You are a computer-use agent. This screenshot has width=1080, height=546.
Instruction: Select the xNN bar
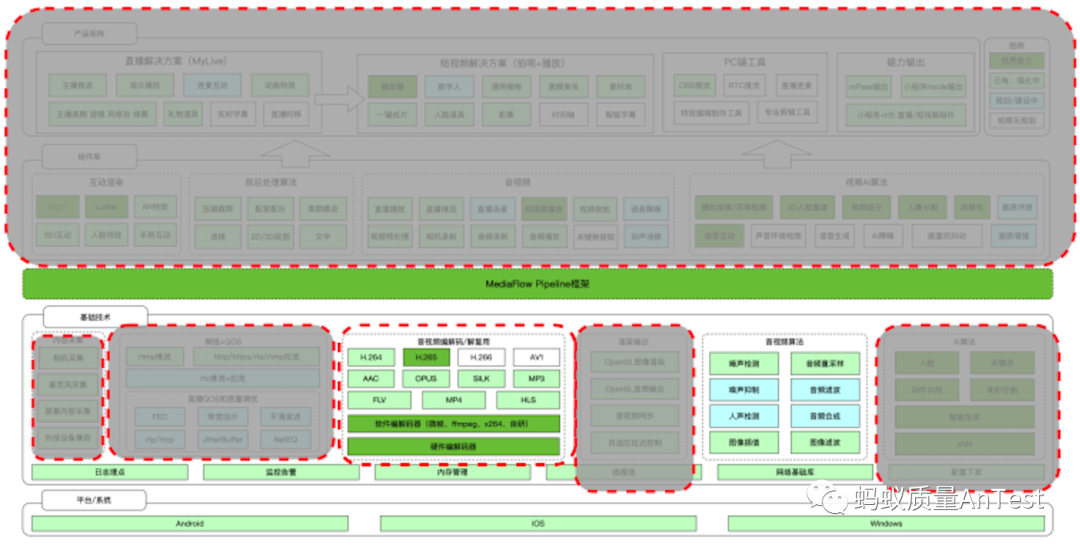tap(964, 444)
